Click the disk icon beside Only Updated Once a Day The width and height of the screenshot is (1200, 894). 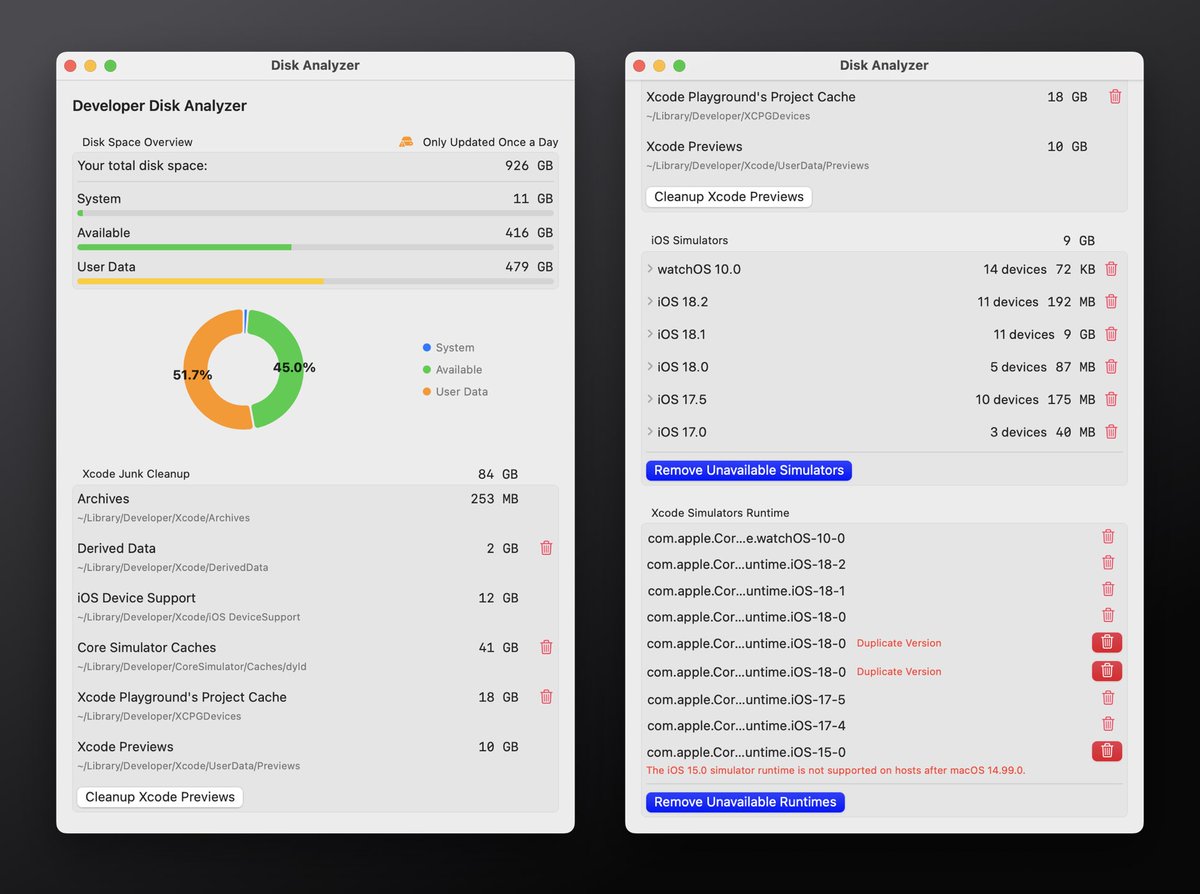click(406, 142)
